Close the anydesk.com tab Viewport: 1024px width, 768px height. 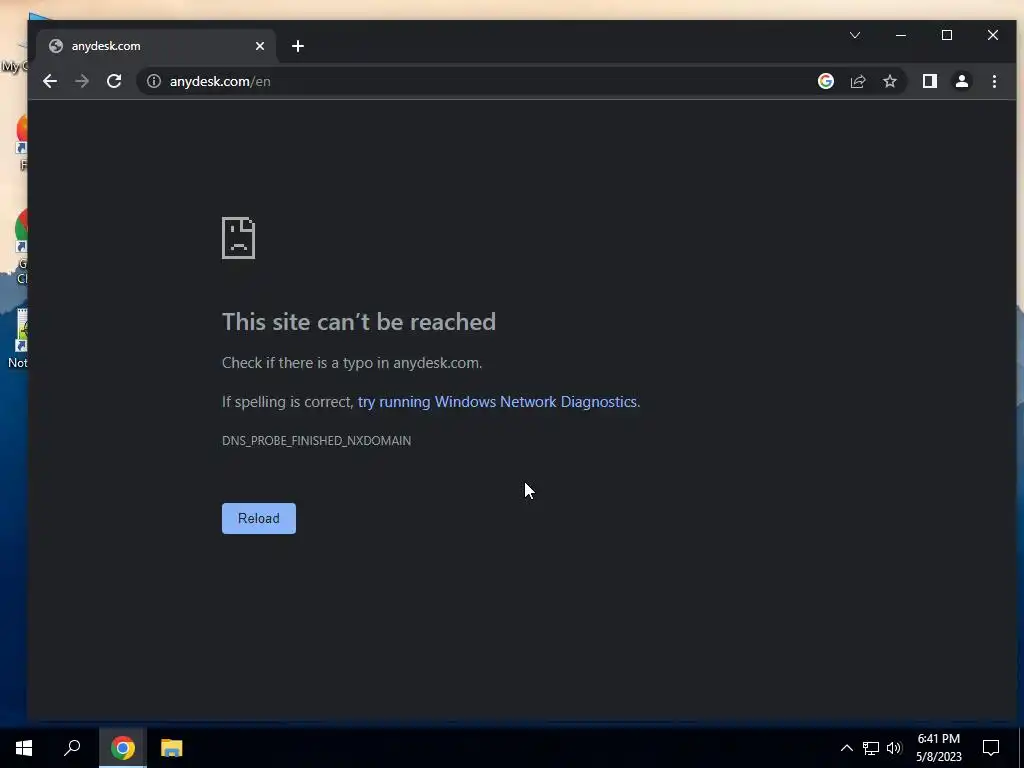pyautogui.click(x=260, y=46)
